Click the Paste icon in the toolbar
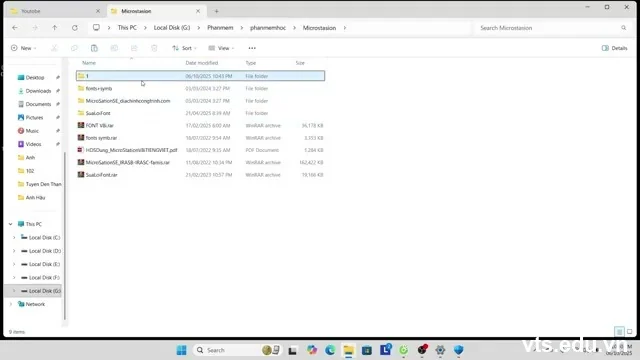Image resolution: width=640 pixels, height=360 pixels. click(94, 48)
